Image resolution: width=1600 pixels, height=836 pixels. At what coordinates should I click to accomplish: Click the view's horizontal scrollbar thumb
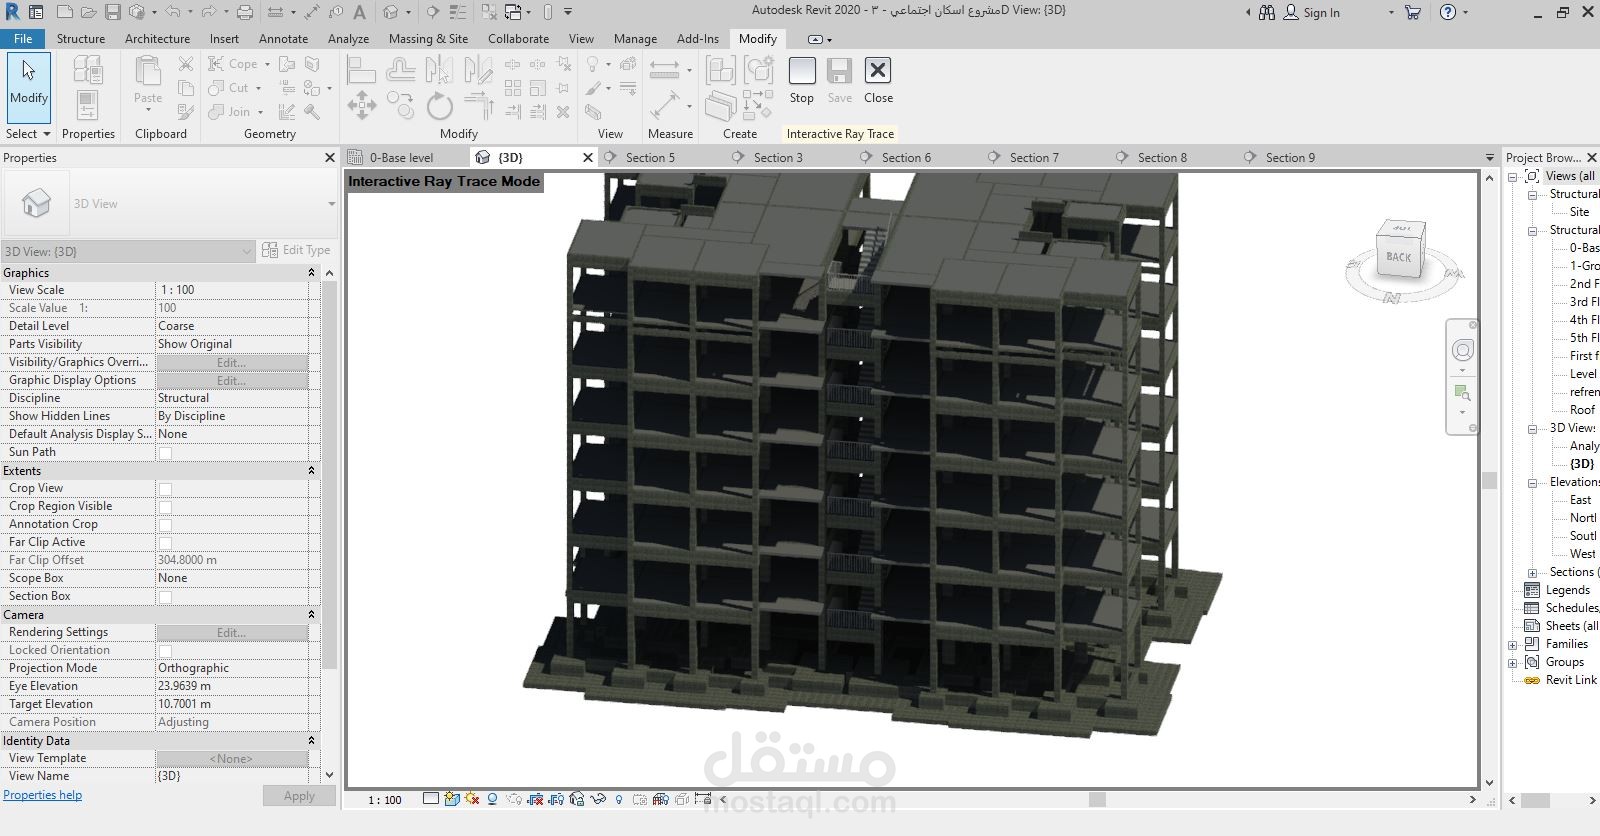point(1097,799)
